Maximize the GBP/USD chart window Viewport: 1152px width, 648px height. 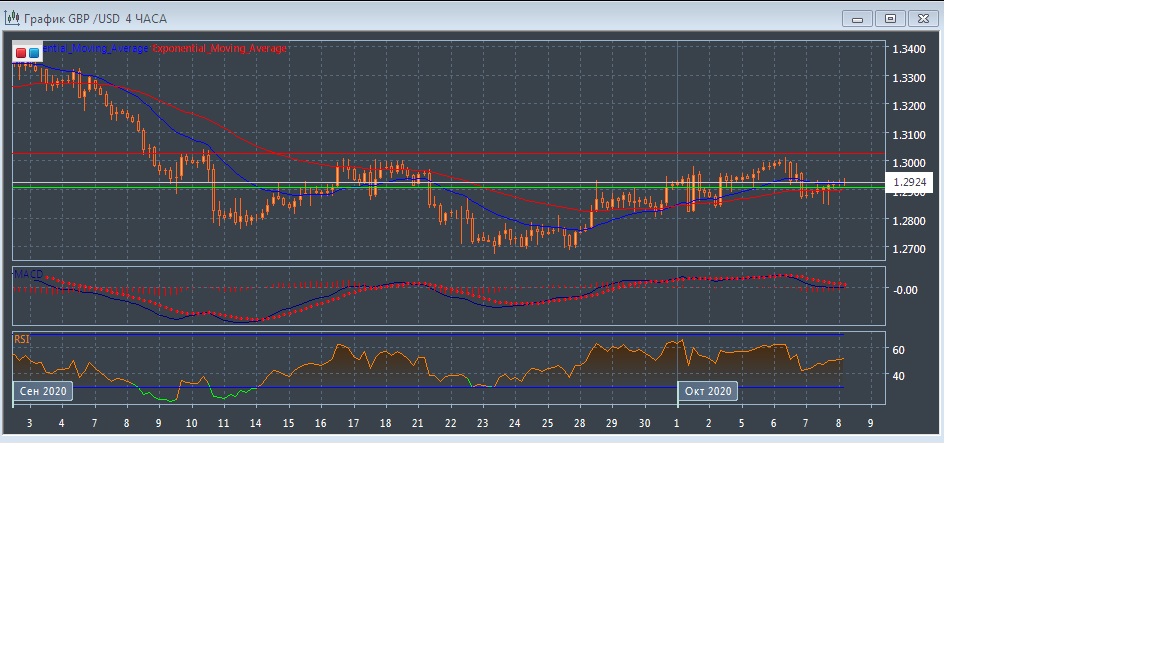[890, 18]
